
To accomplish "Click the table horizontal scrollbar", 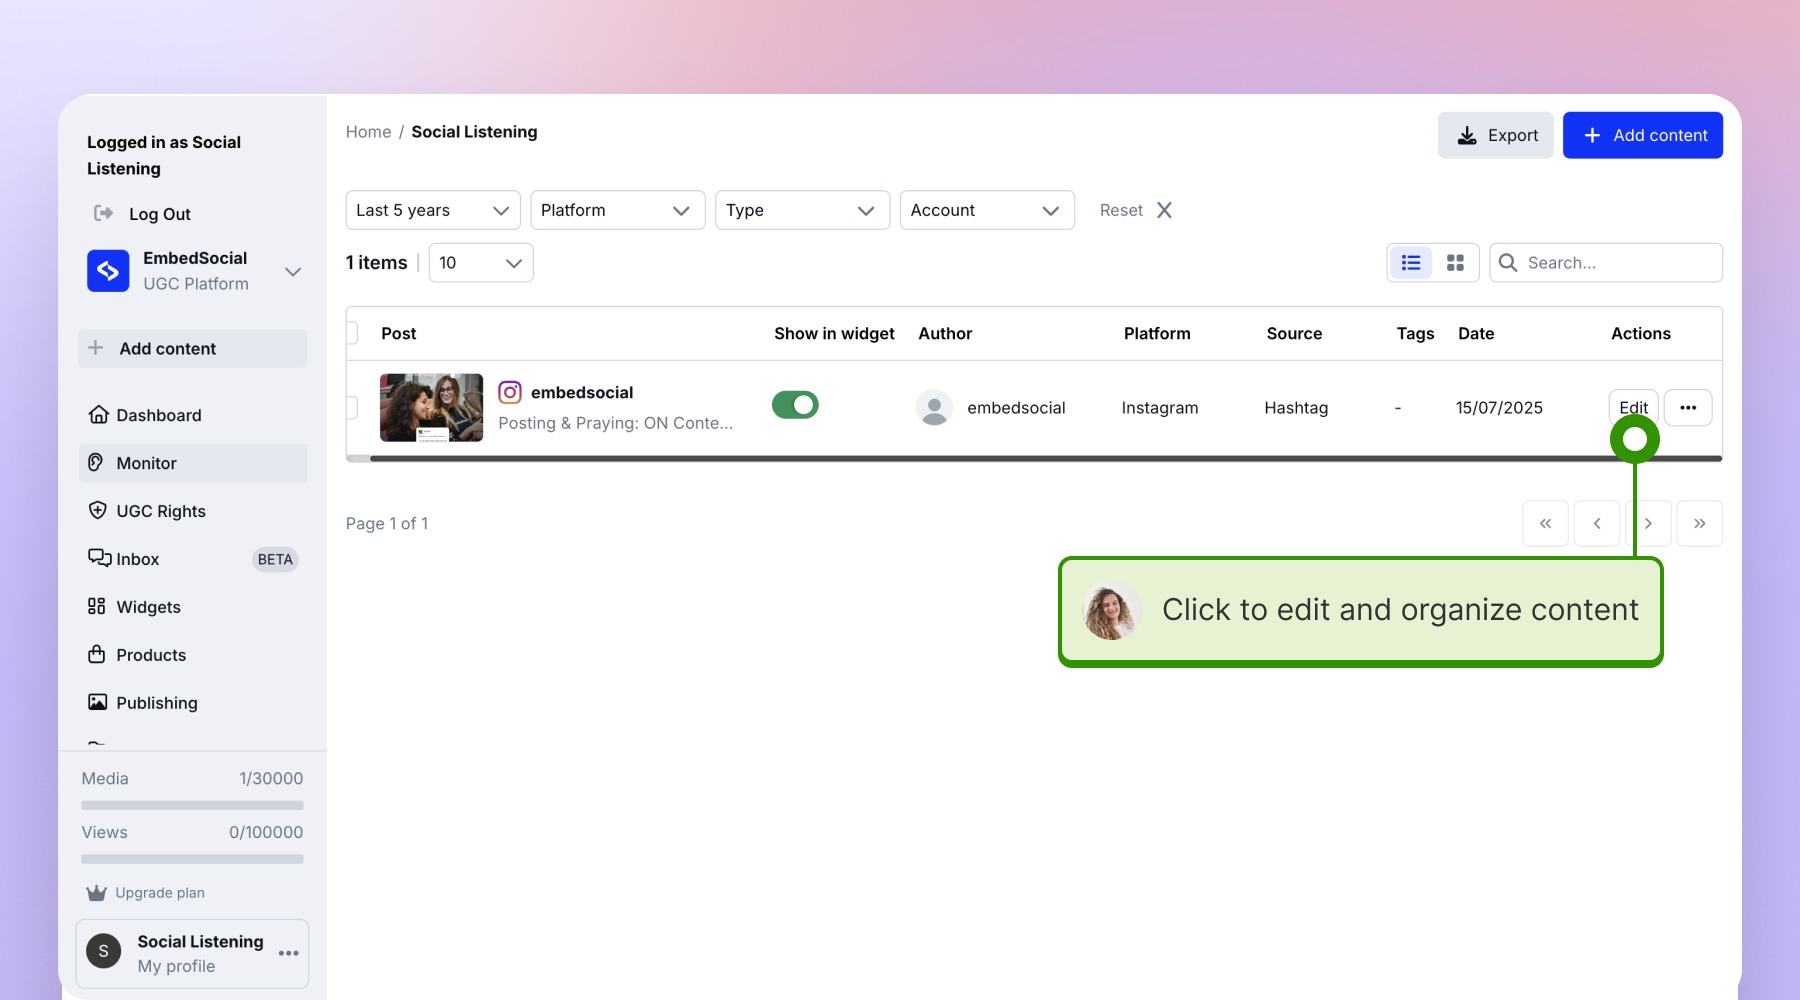I will pos(1046,459).
